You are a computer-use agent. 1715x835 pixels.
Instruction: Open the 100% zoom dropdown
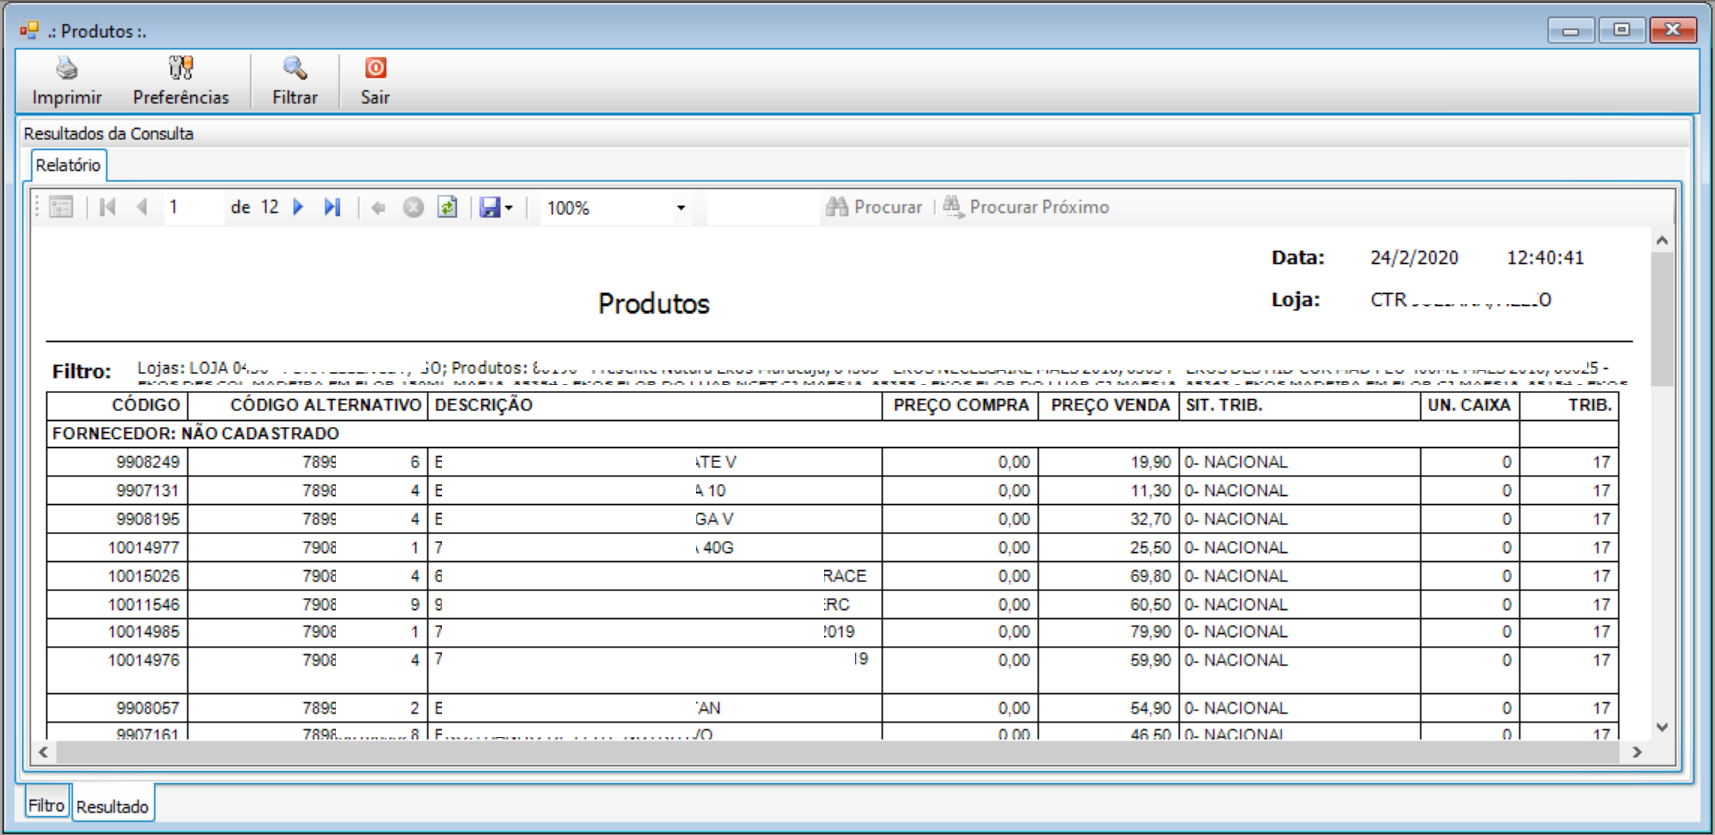(x=681, y=208)
